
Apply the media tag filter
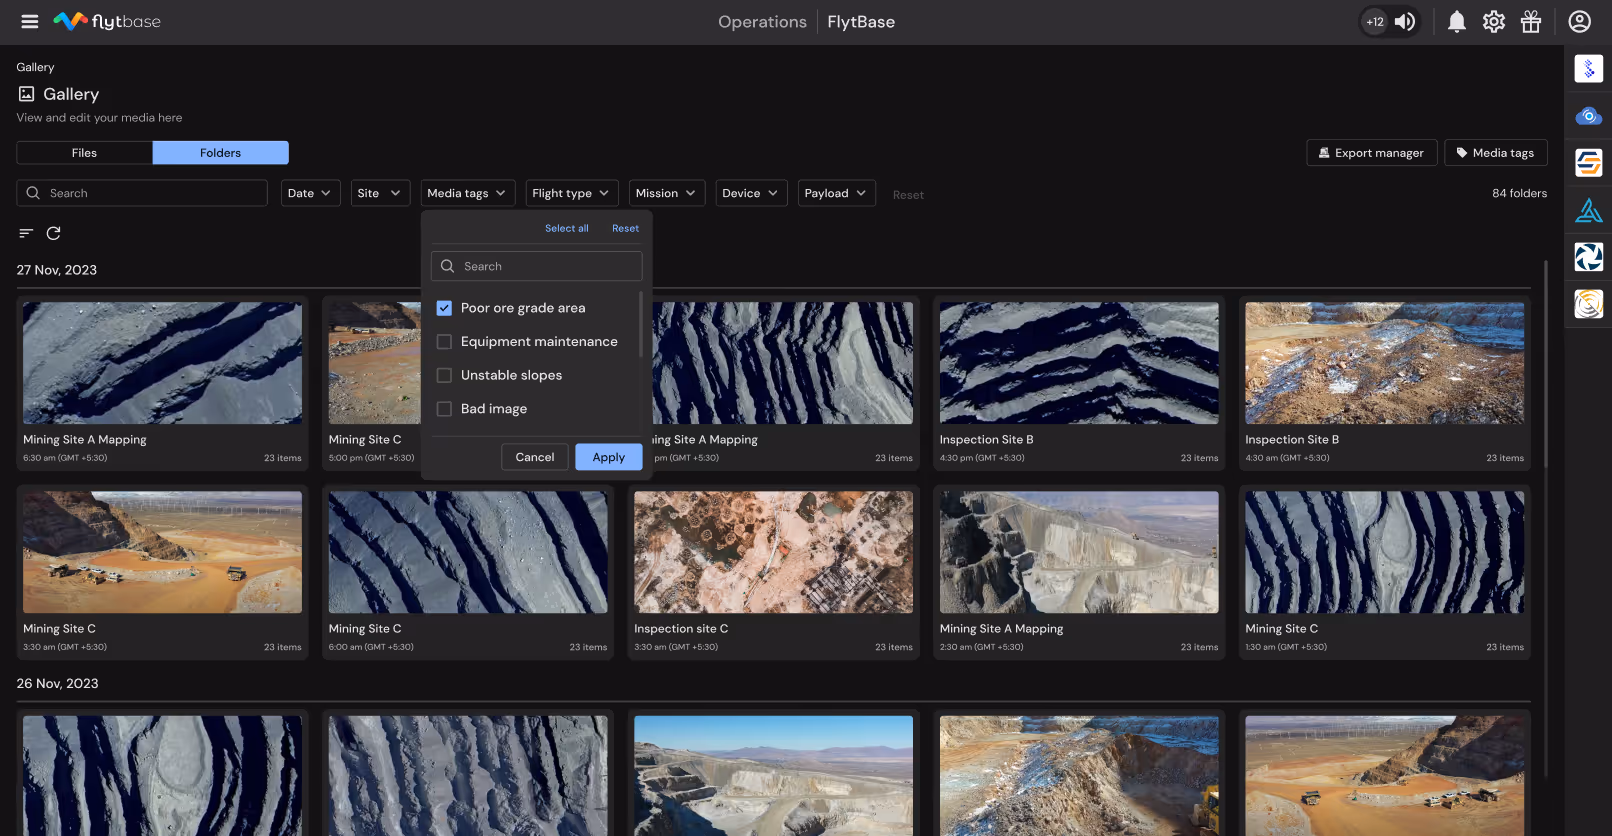608,457
